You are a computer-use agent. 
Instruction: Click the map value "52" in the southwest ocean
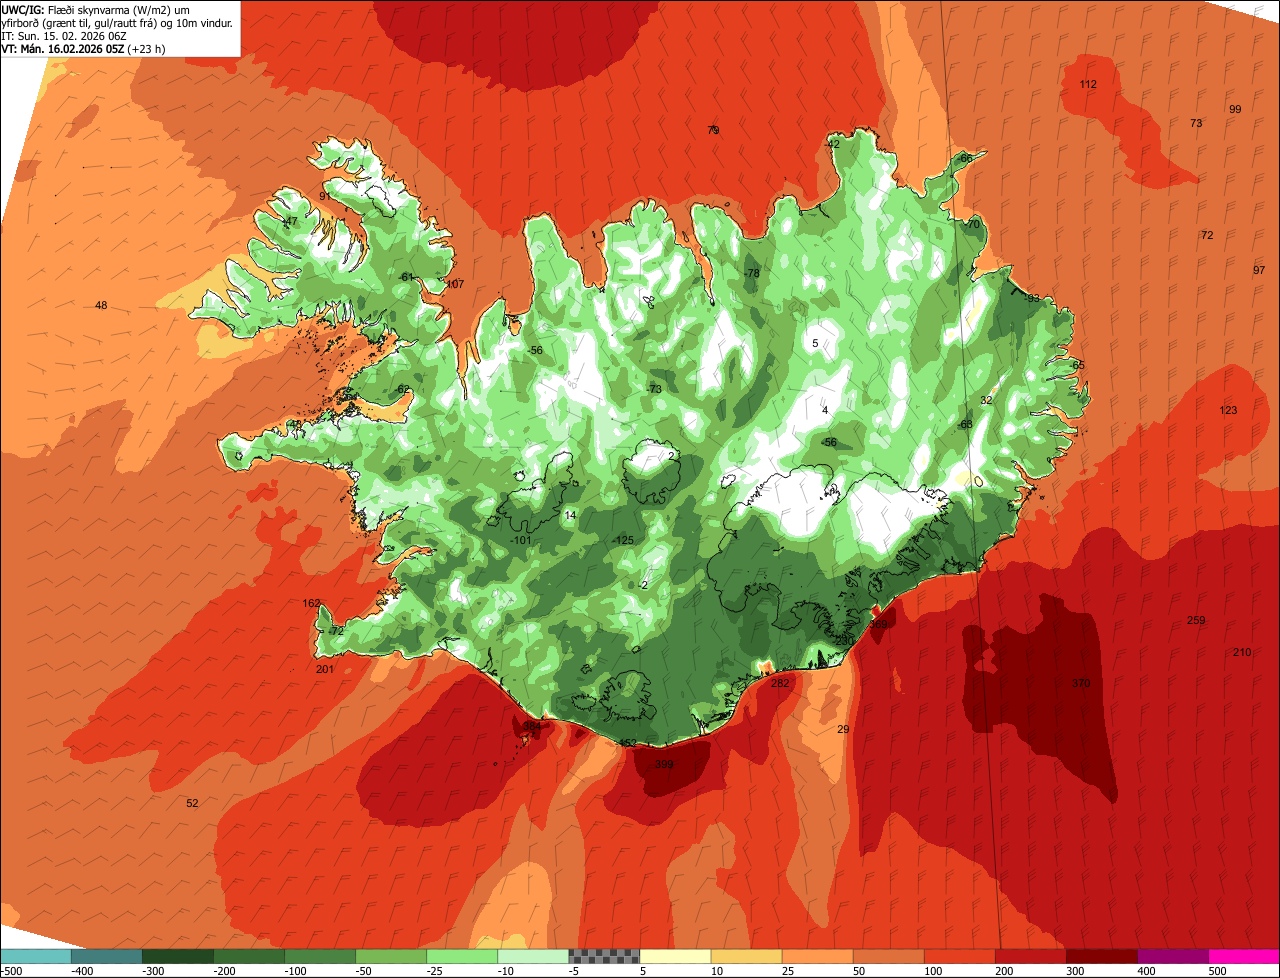click(193, 803)
